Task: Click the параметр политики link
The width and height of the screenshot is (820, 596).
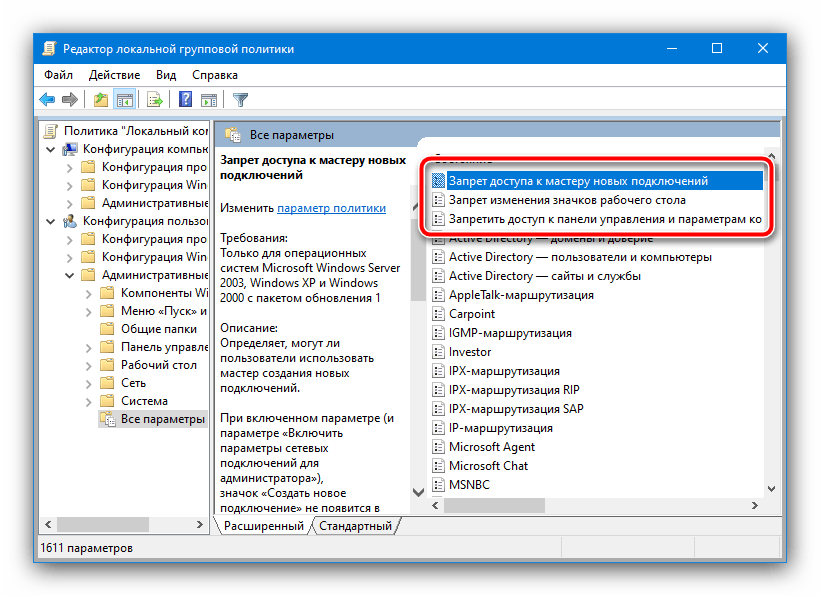Action: (x=332, y=208)
